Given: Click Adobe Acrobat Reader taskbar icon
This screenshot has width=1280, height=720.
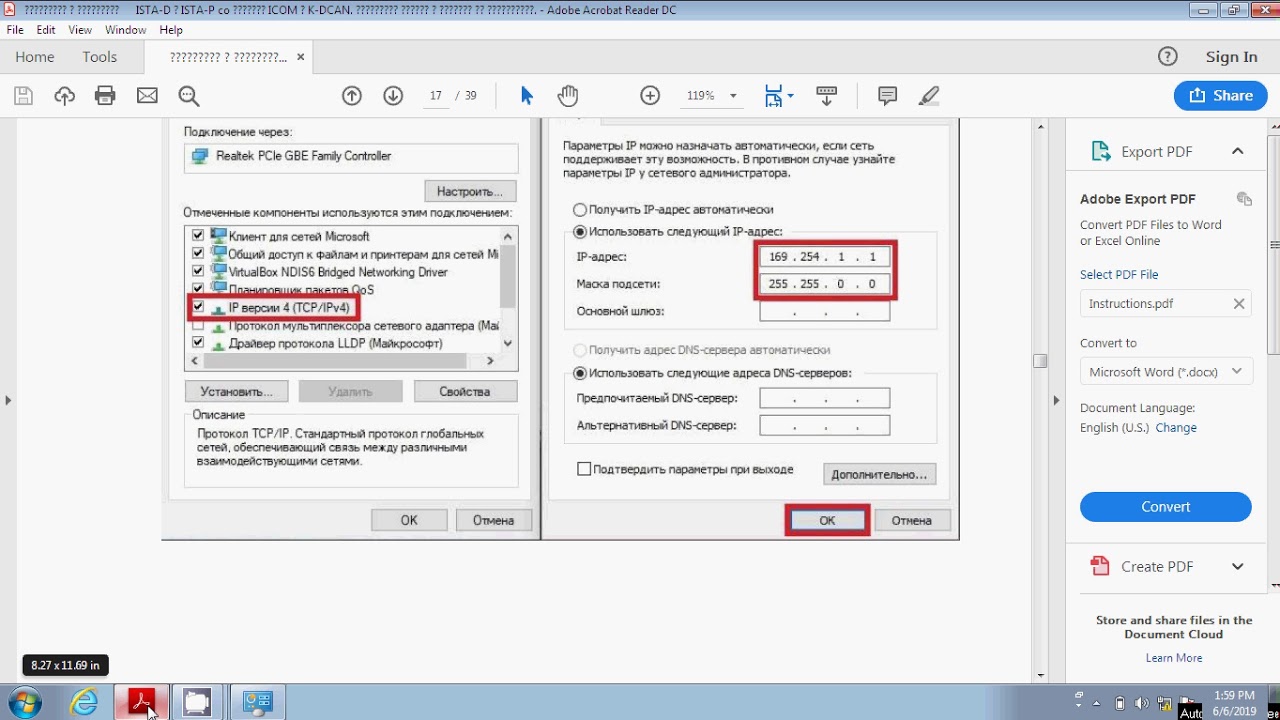Looking at the screenshot, I should click(x=141, y=703).
